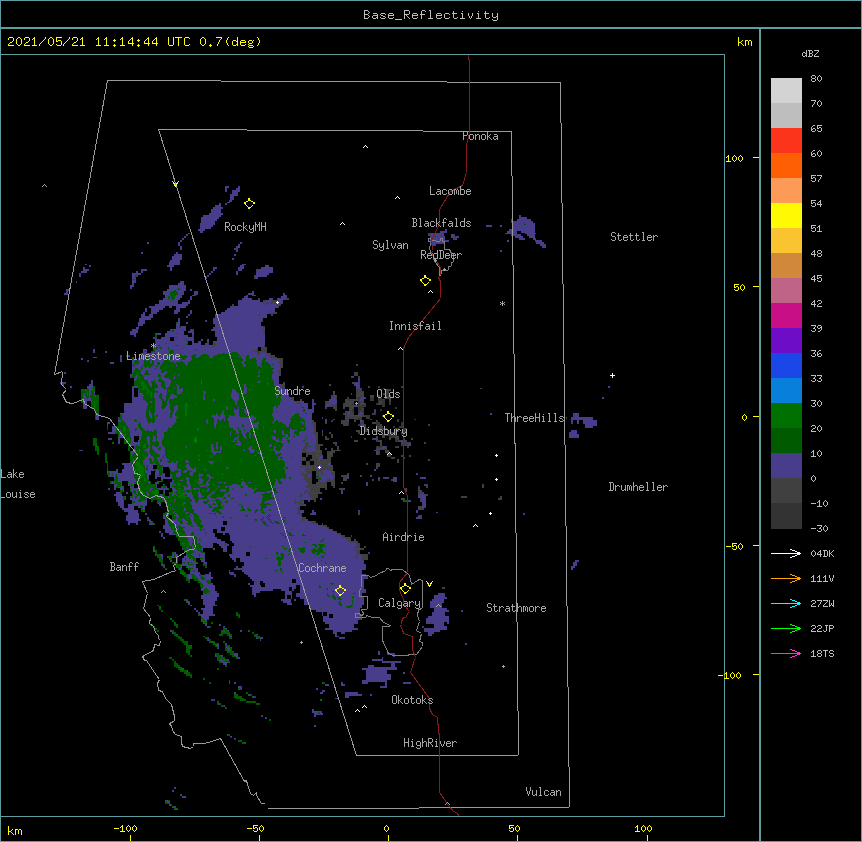The image size is (862, 842).
Task: Click the Stettler label
Action: 634,237
